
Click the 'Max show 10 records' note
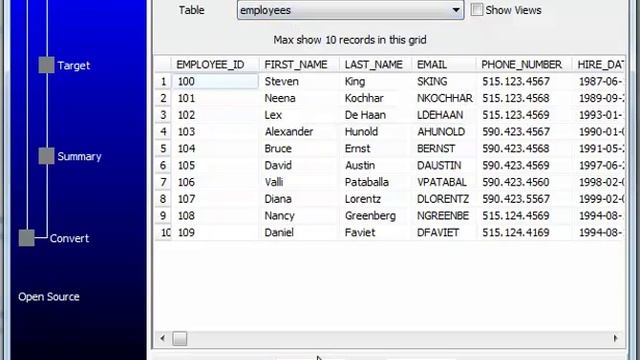(350, 40)
